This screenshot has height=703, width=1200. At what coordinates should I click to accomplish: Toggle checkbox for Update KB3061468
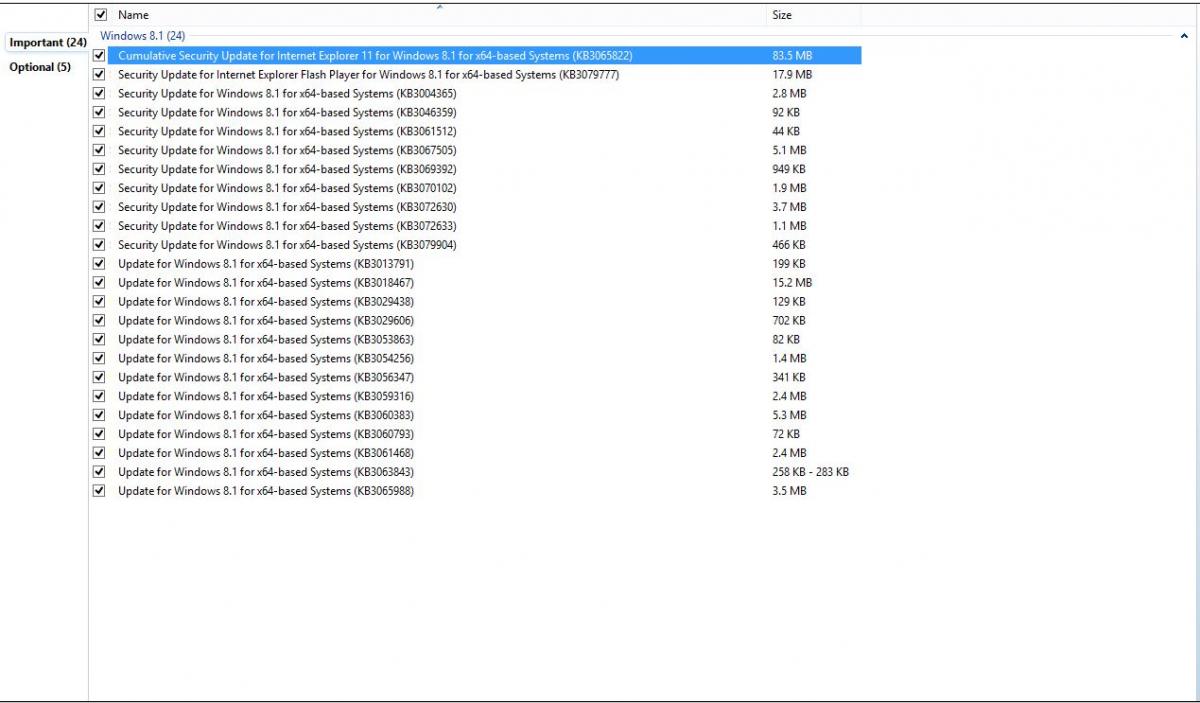(x=99, y=453)
